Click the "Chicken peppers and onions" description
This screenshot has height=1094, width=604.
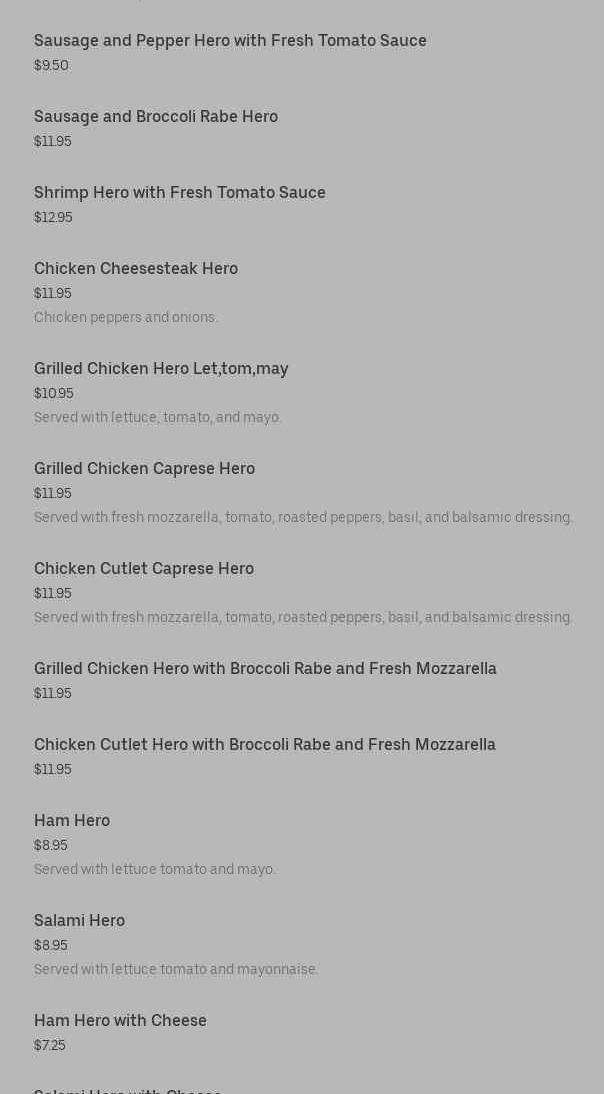click(126, 318)
